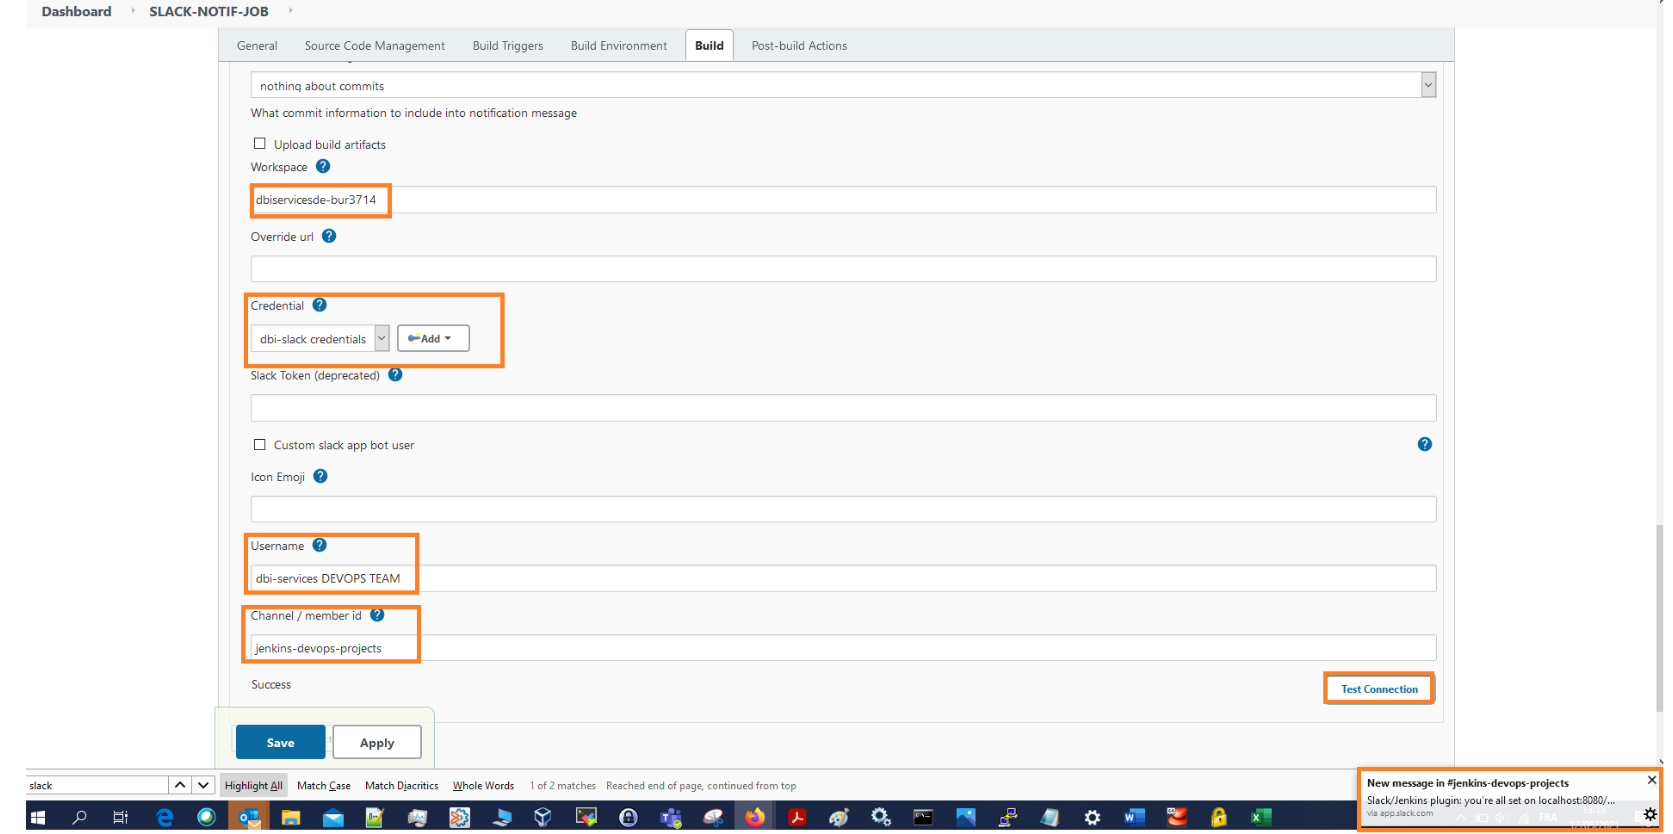Open help for the Username field
The image size is (1673, 834).
pyautogui.click(x=320, y=546)
